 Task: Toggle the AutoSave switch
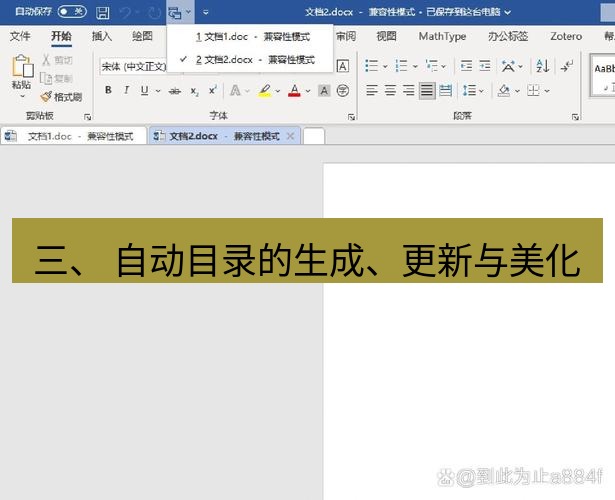72,12
